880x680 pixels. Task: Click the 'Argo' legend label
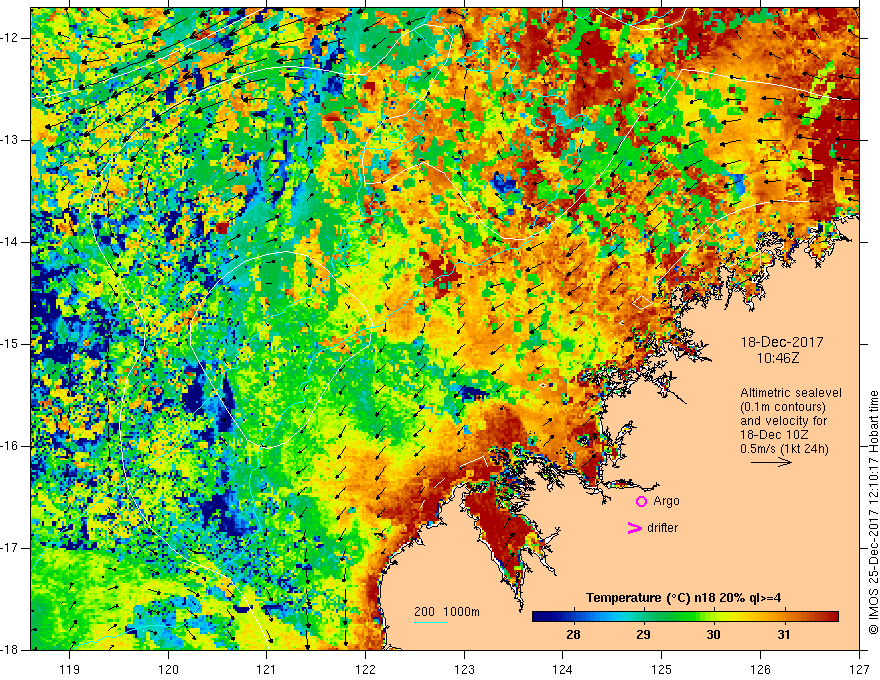coord(666,501)
